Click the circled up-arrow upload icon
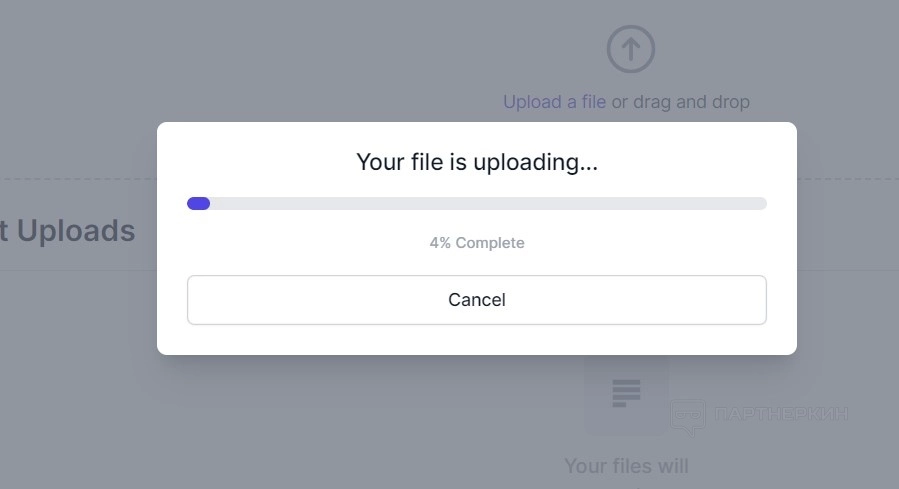Screen dimensions: 899x489 pos(630,49)
